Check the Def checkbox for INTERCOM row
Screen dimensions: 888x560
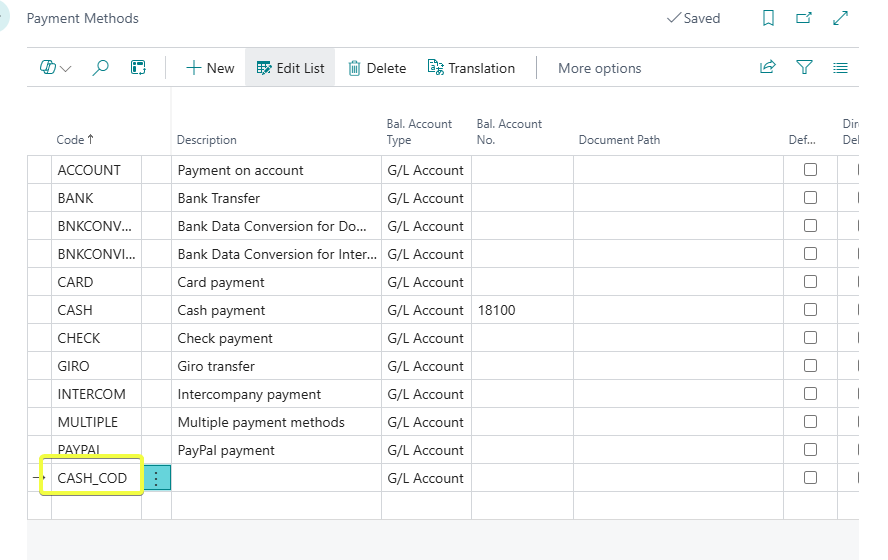coord(810,394)
